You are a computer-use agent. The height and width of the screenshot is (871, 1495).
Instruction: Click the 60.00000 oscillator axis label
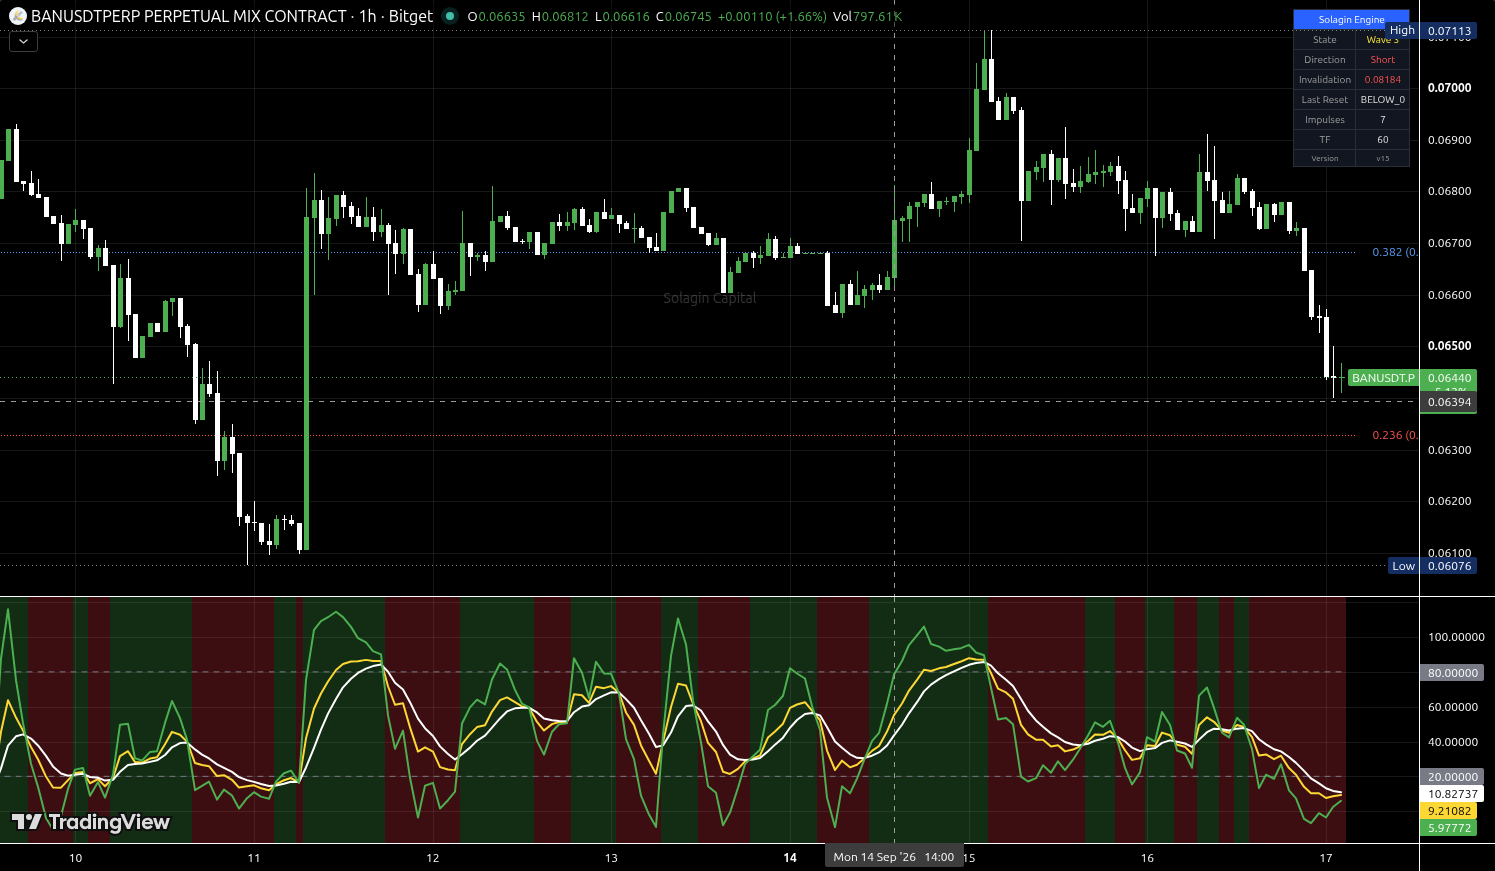pos(1453,707)
